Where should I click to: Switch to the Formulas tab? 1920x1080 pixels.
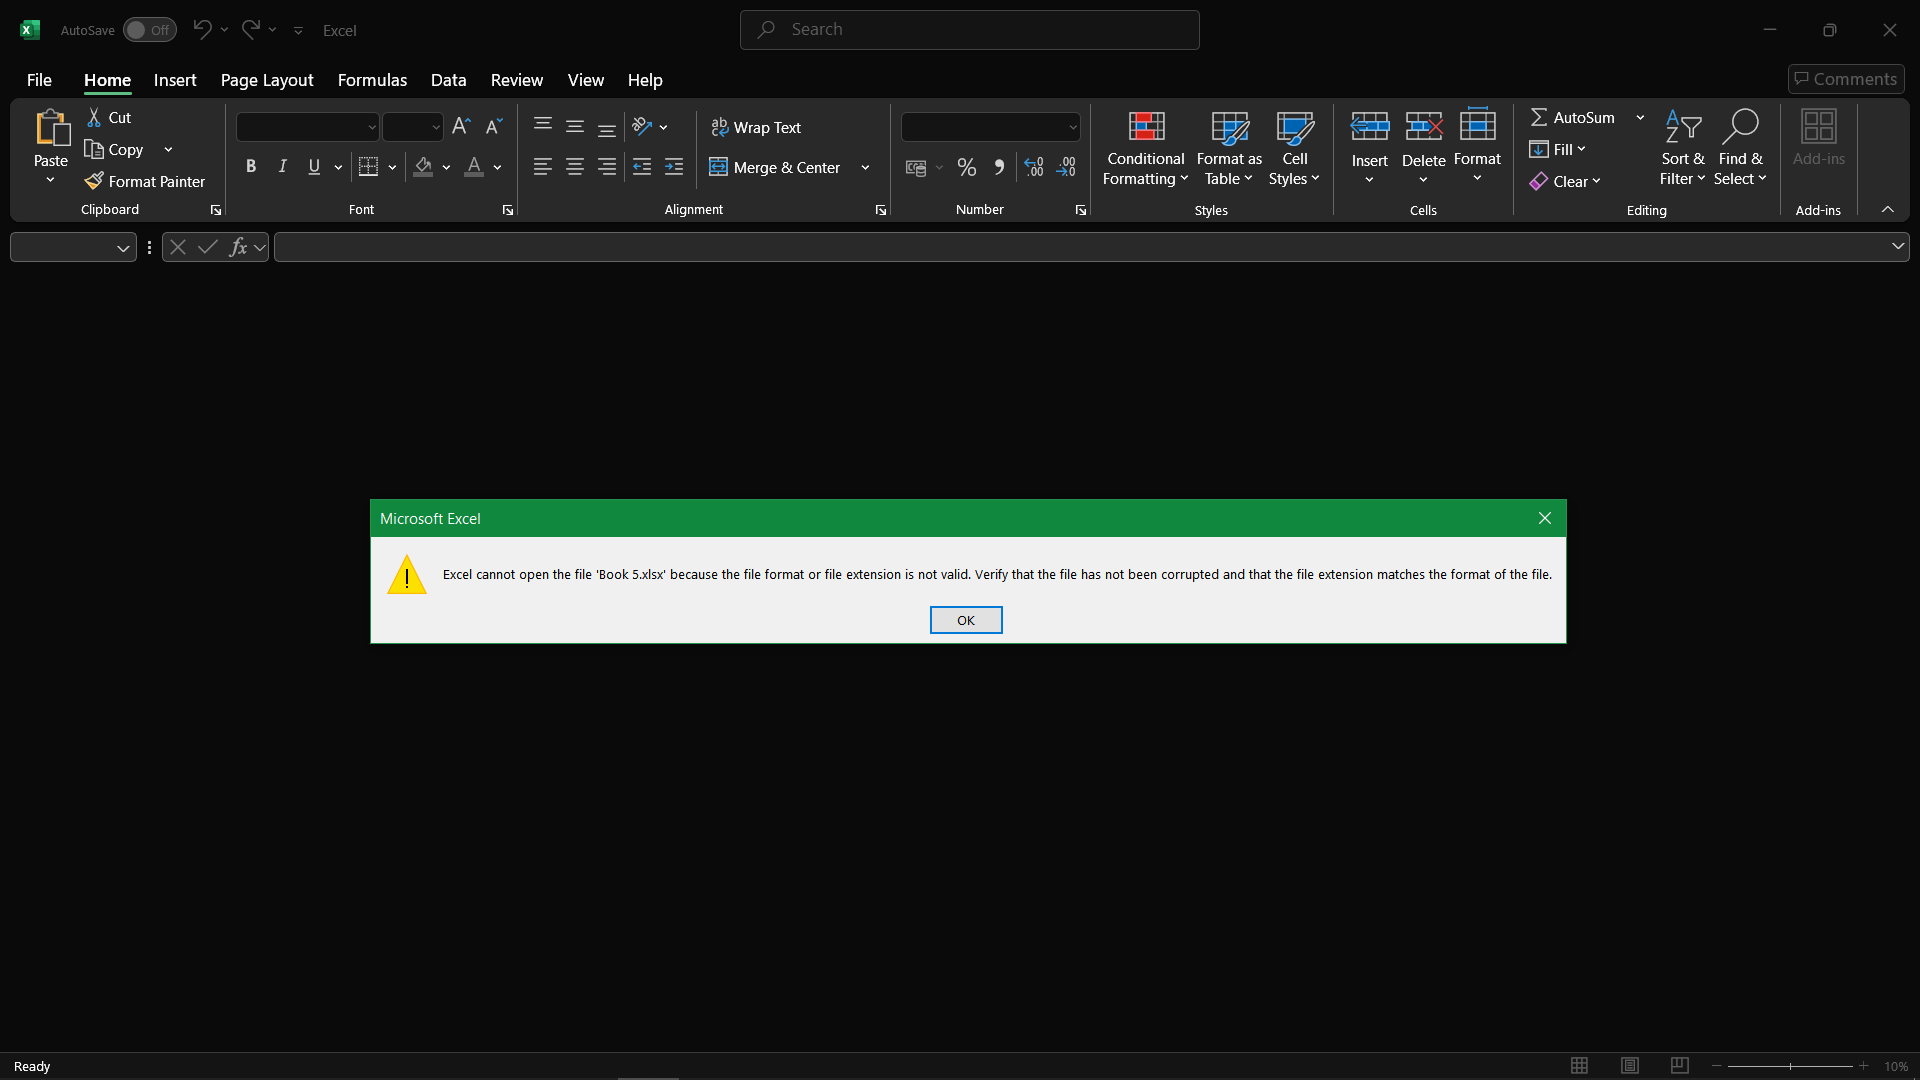[x=371, y=80]
